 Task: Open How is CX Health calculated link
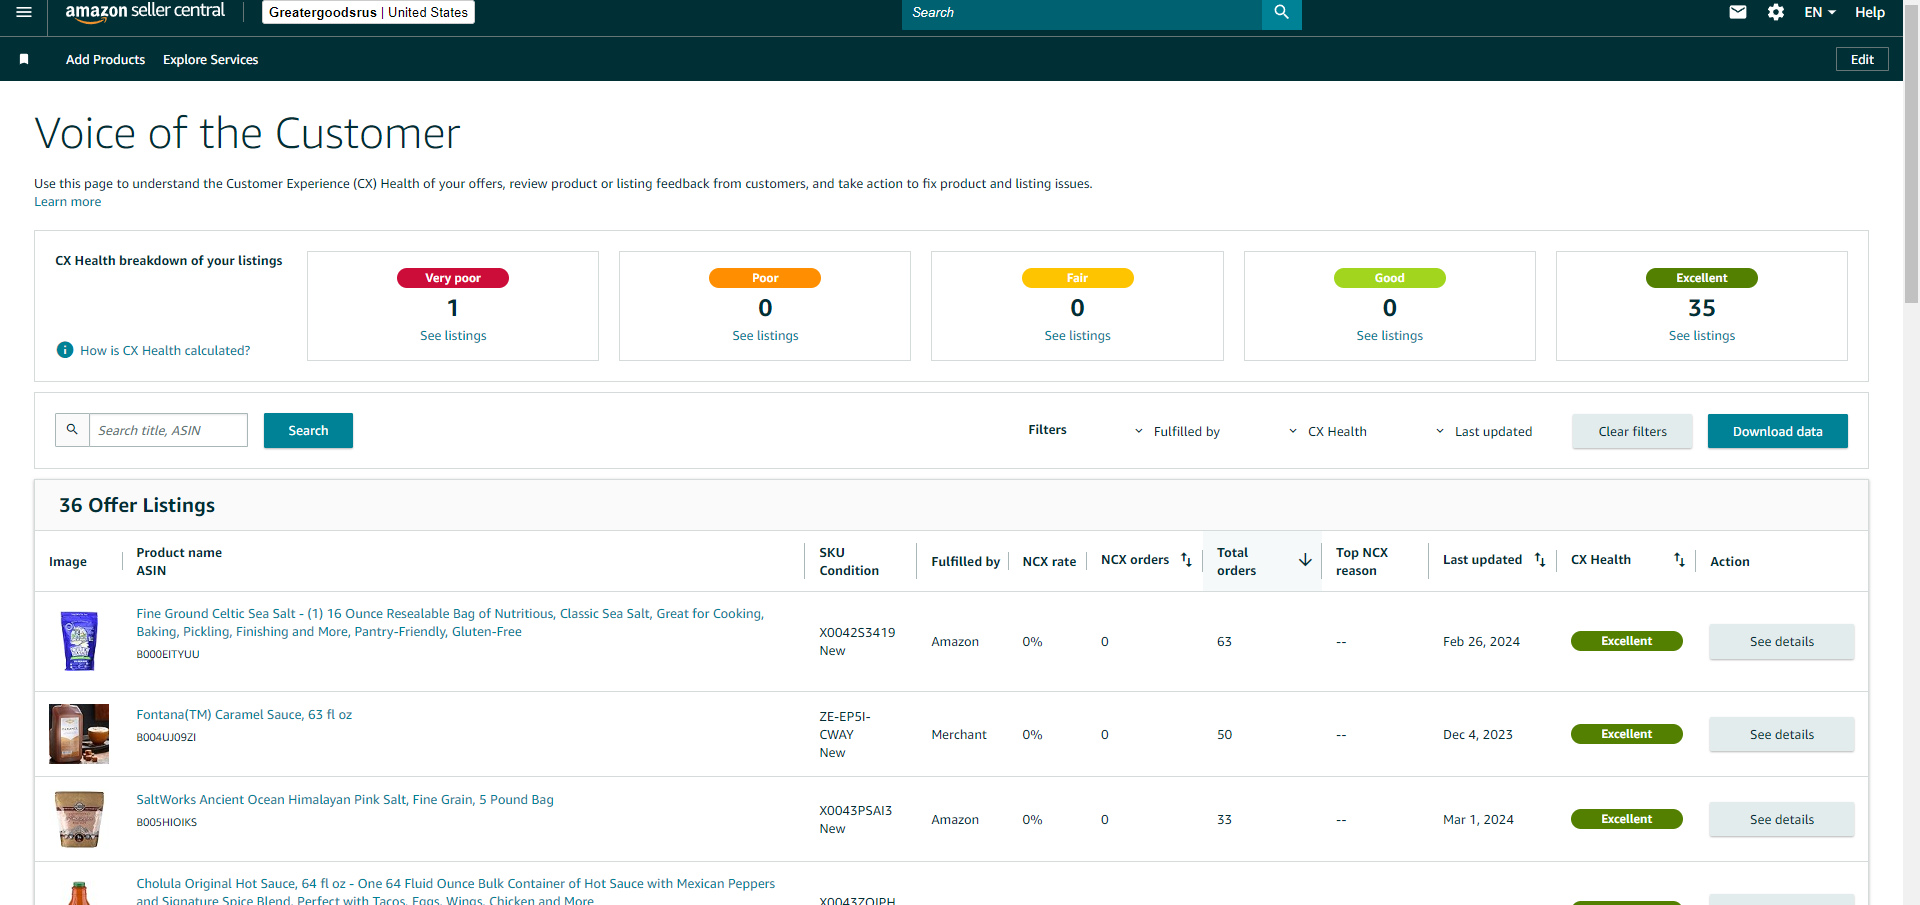coord(165,350)
